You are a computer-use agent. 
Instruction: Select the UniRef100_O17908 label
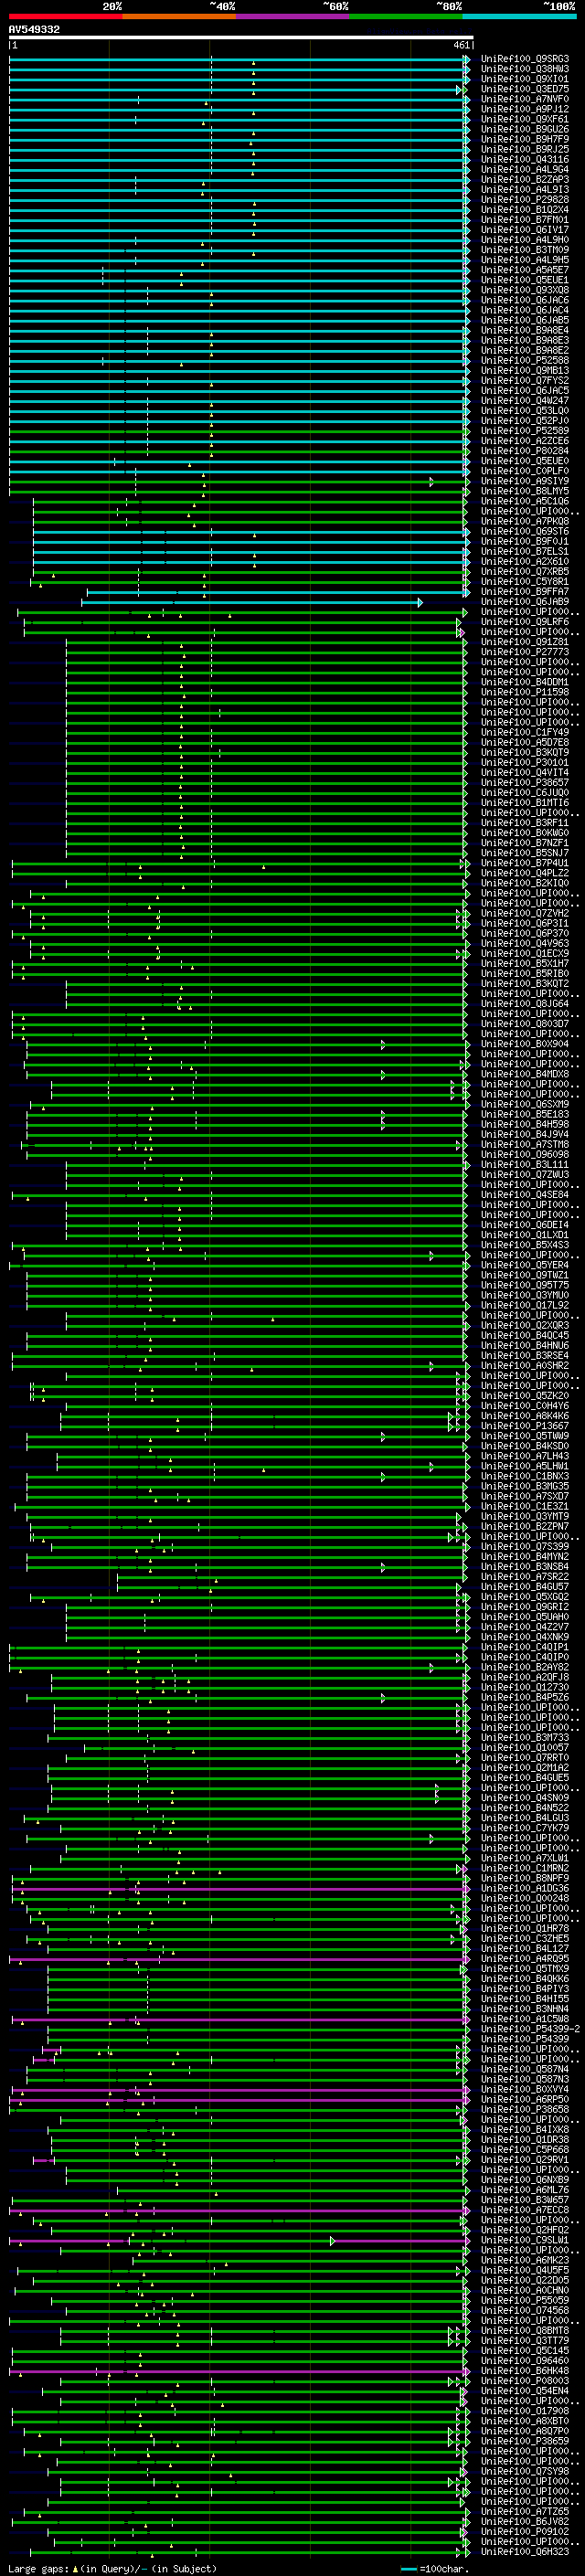525,2412
